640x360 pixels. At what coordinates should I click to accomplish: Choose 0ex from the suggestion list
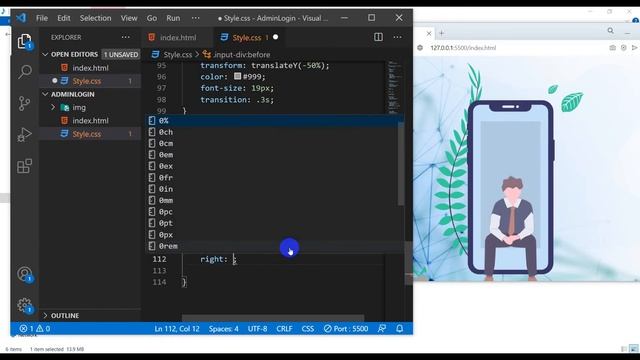click(x=272, y=166)
